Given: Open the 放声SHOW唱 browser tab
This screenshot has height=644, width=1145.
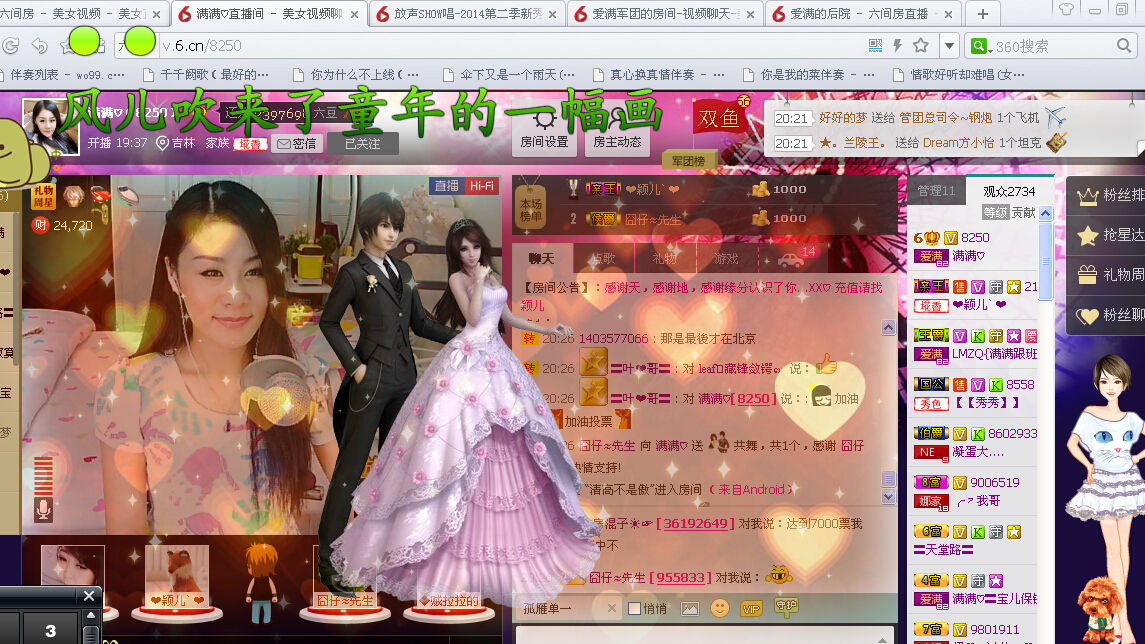Looking at the screenshot, I should pyautogui.click(x=467, y=14).
